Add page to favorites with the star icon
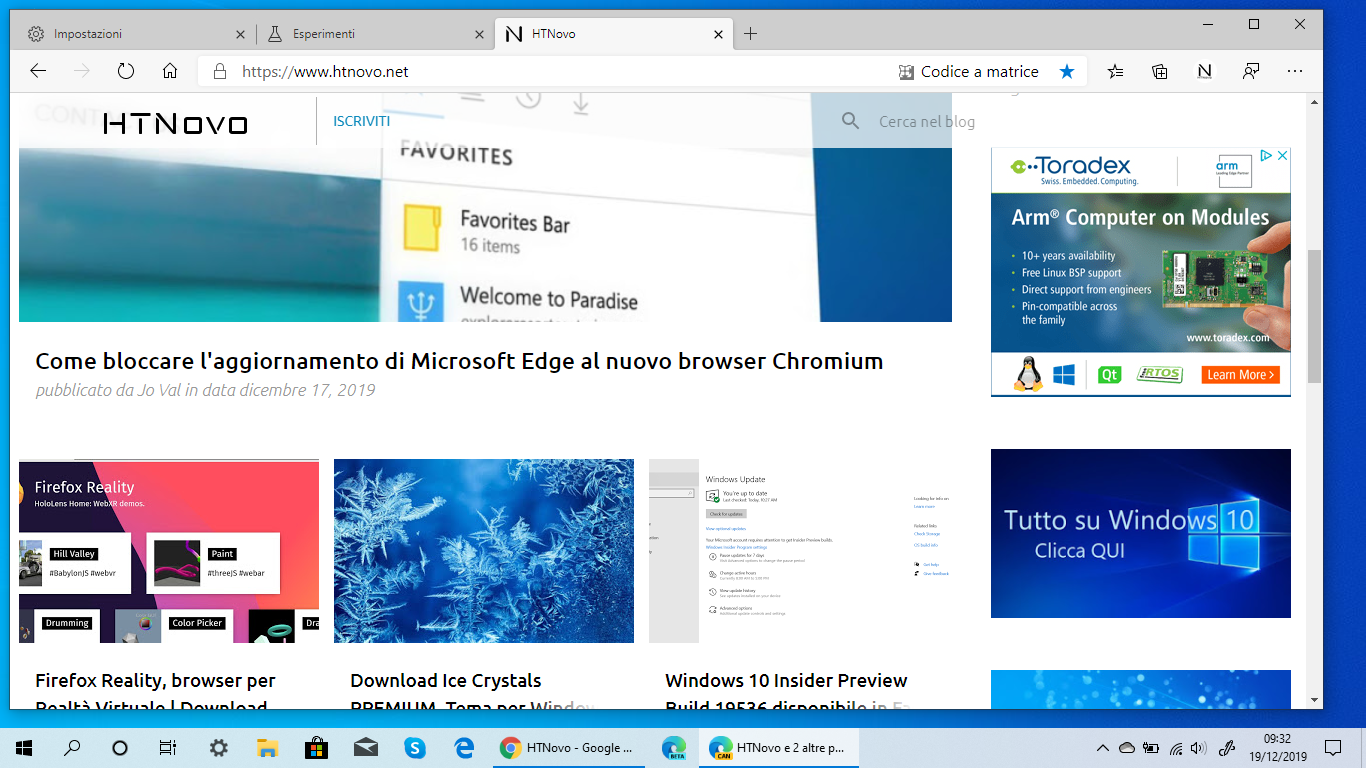This screenshot has width=1366, height=768. [1067, 71]
